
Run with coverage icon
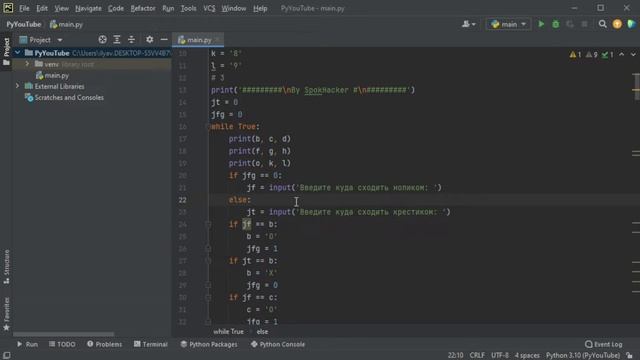coord(570,24)
